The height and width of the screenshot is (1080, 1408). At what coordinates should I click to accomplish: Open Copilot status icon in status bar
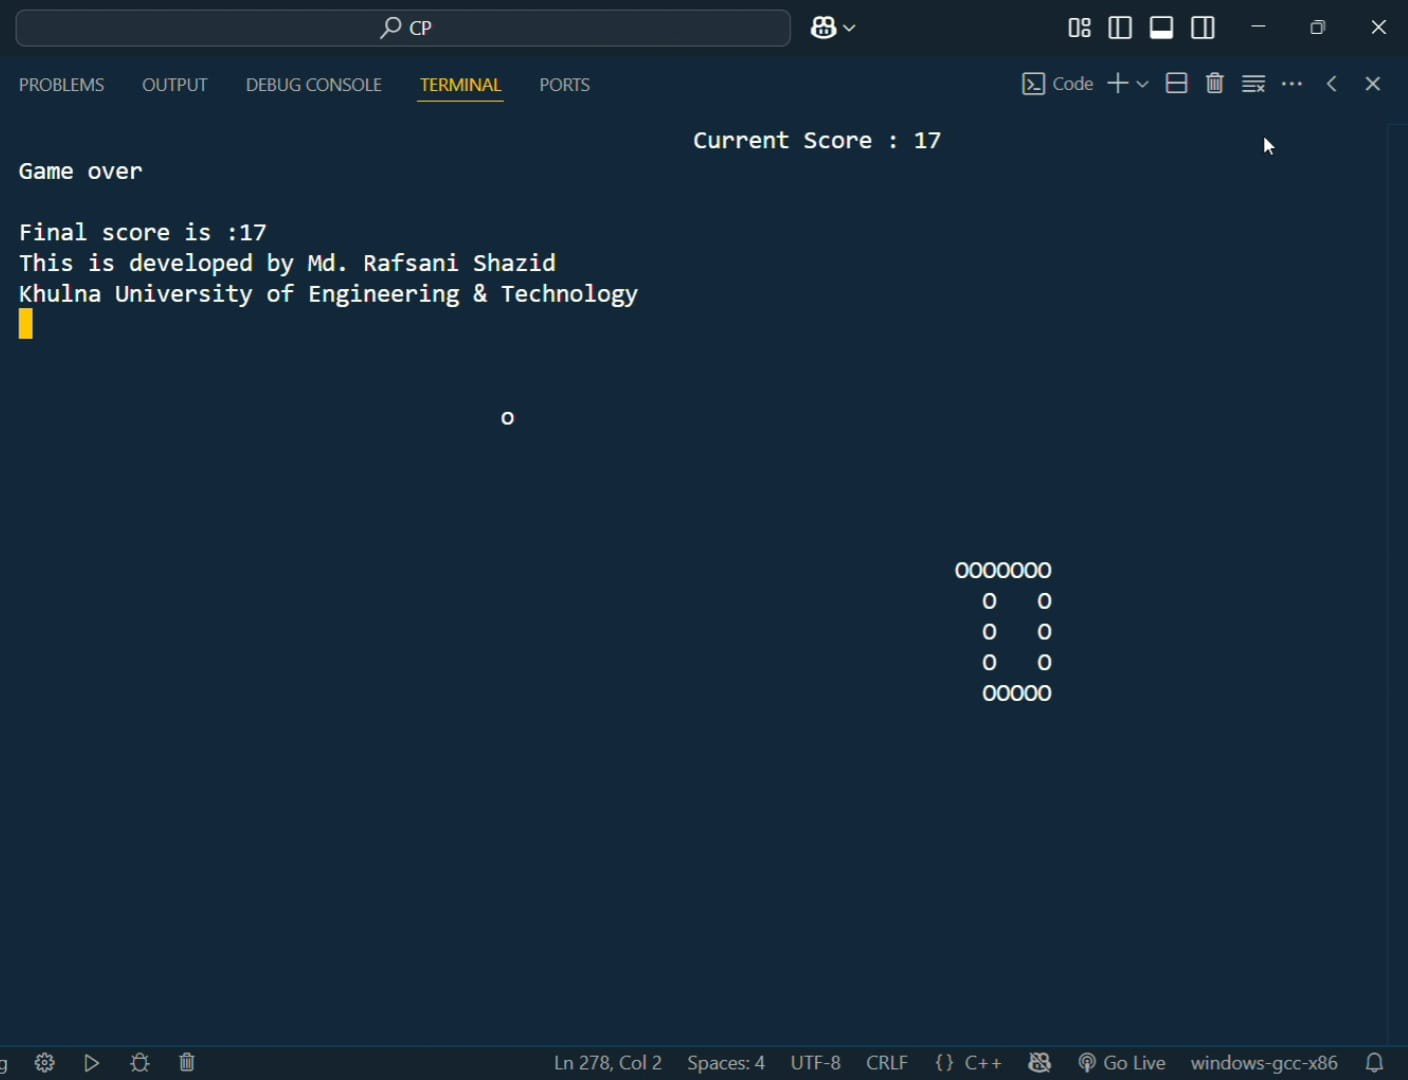click(1040, 1063)
